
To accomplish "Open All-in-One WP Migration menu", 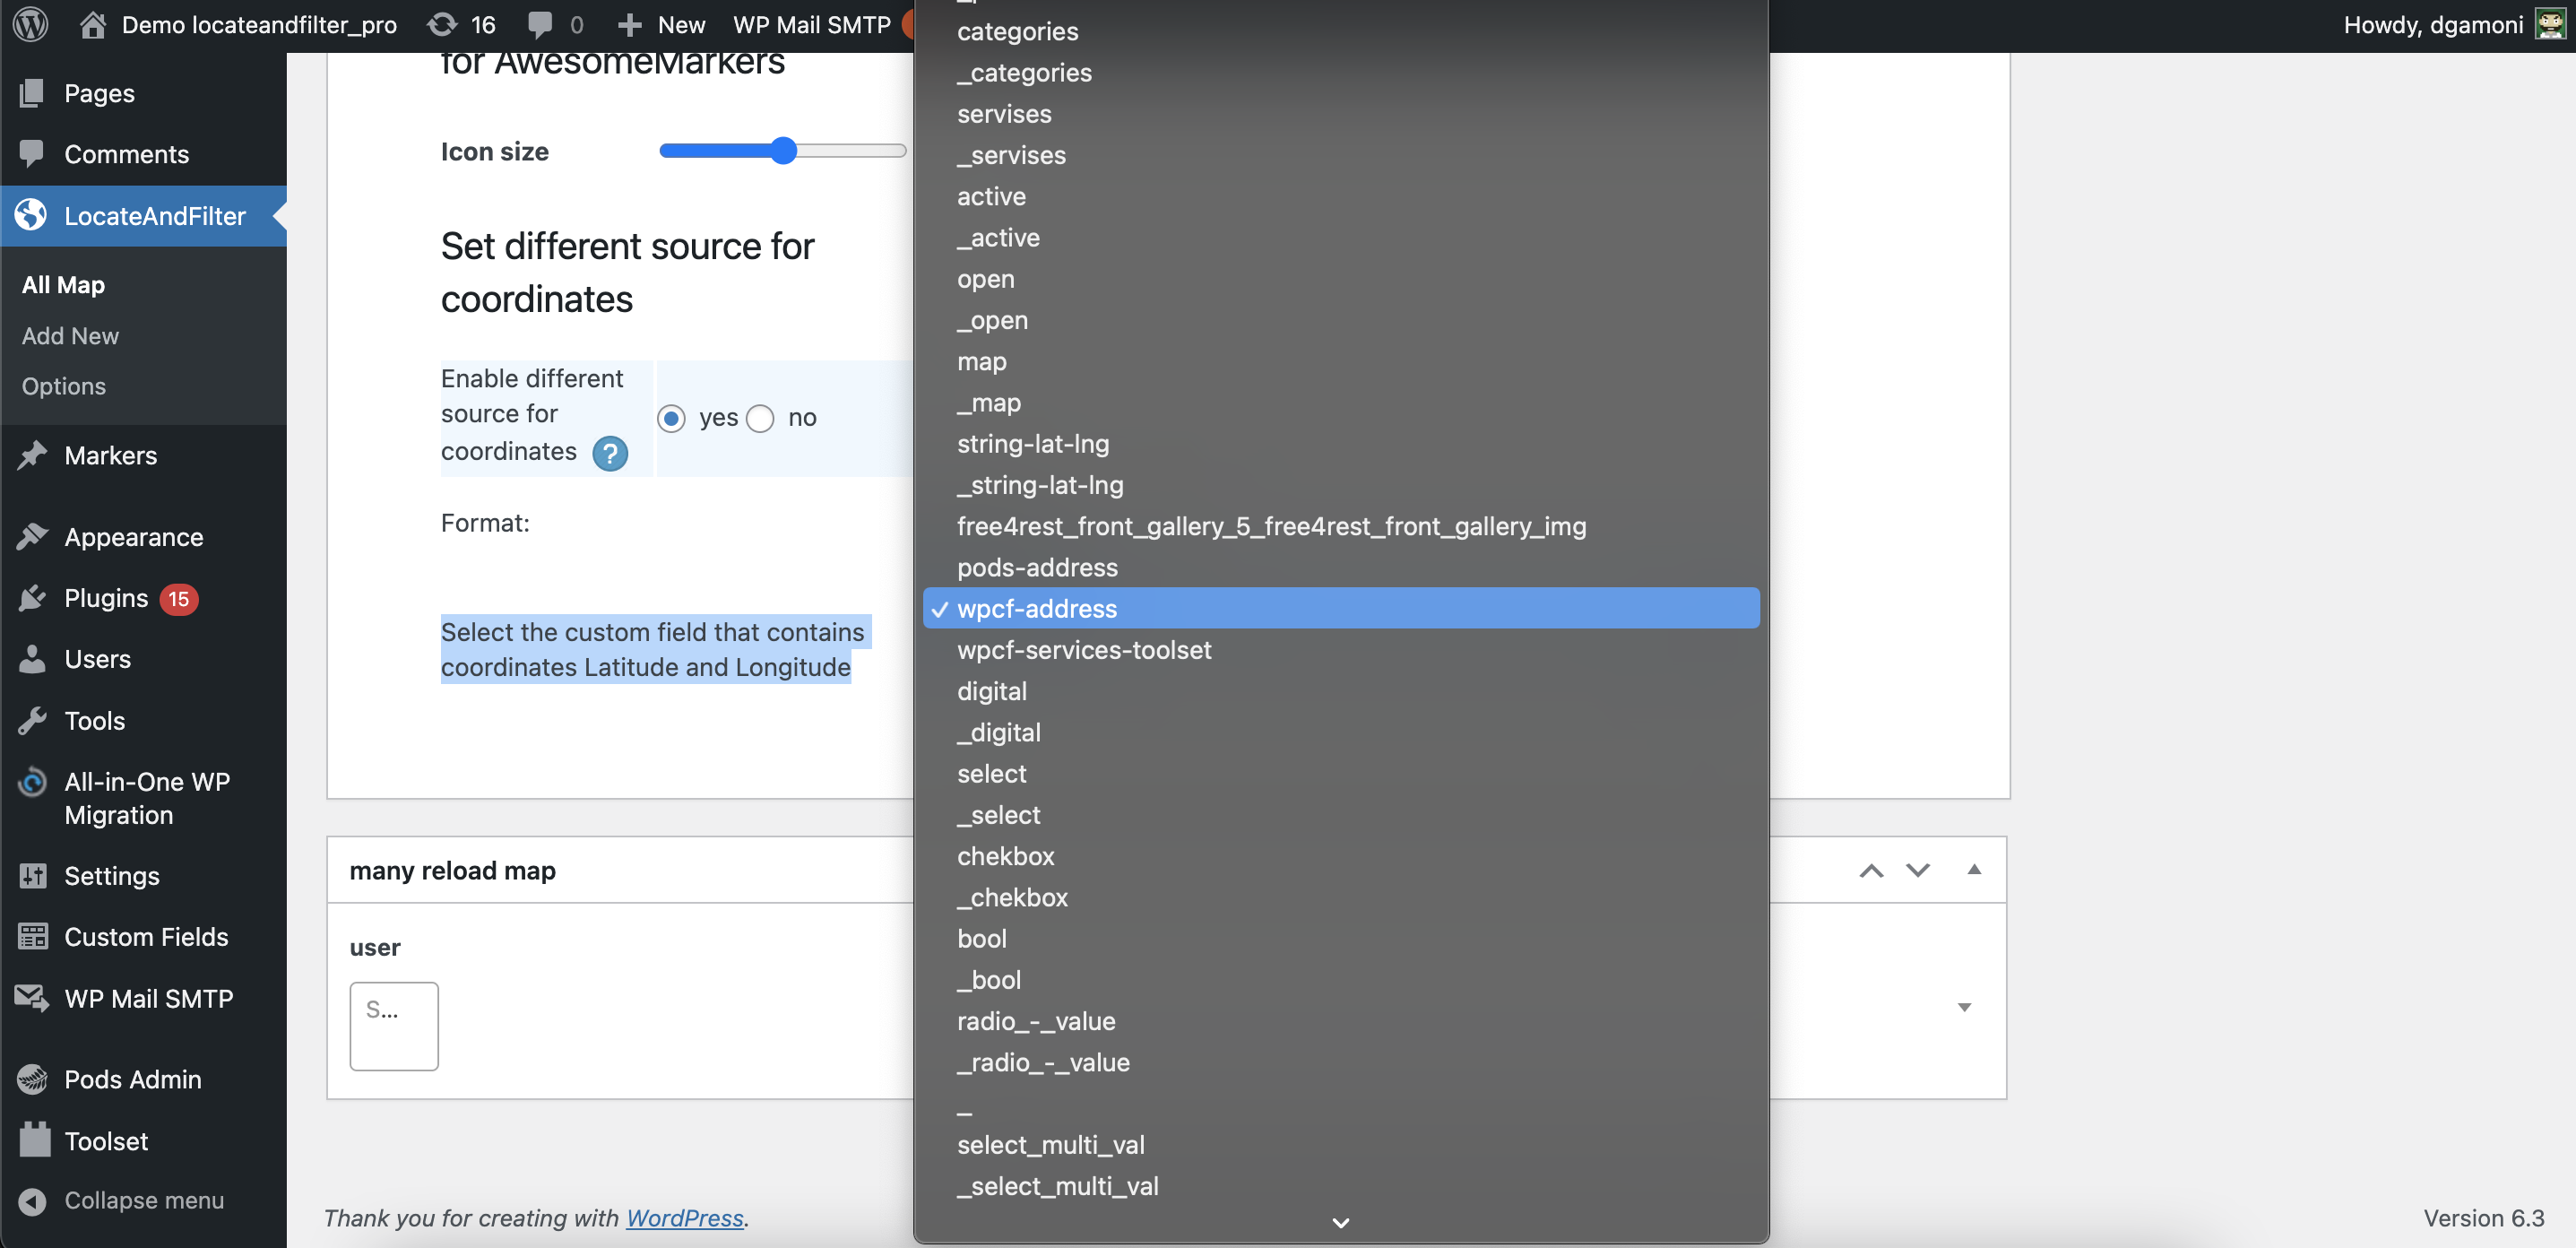I will [x=146, y=798].
